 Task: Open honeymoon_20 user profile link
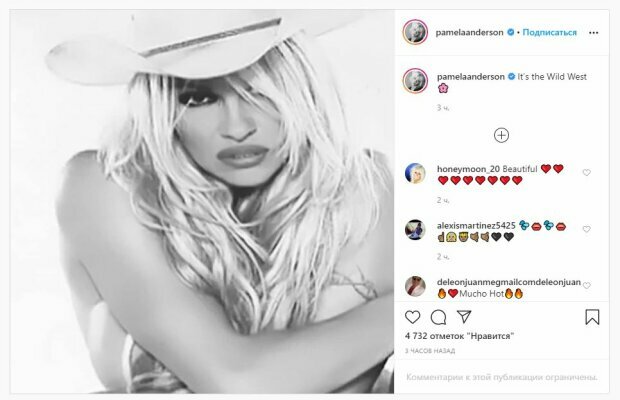468,169
